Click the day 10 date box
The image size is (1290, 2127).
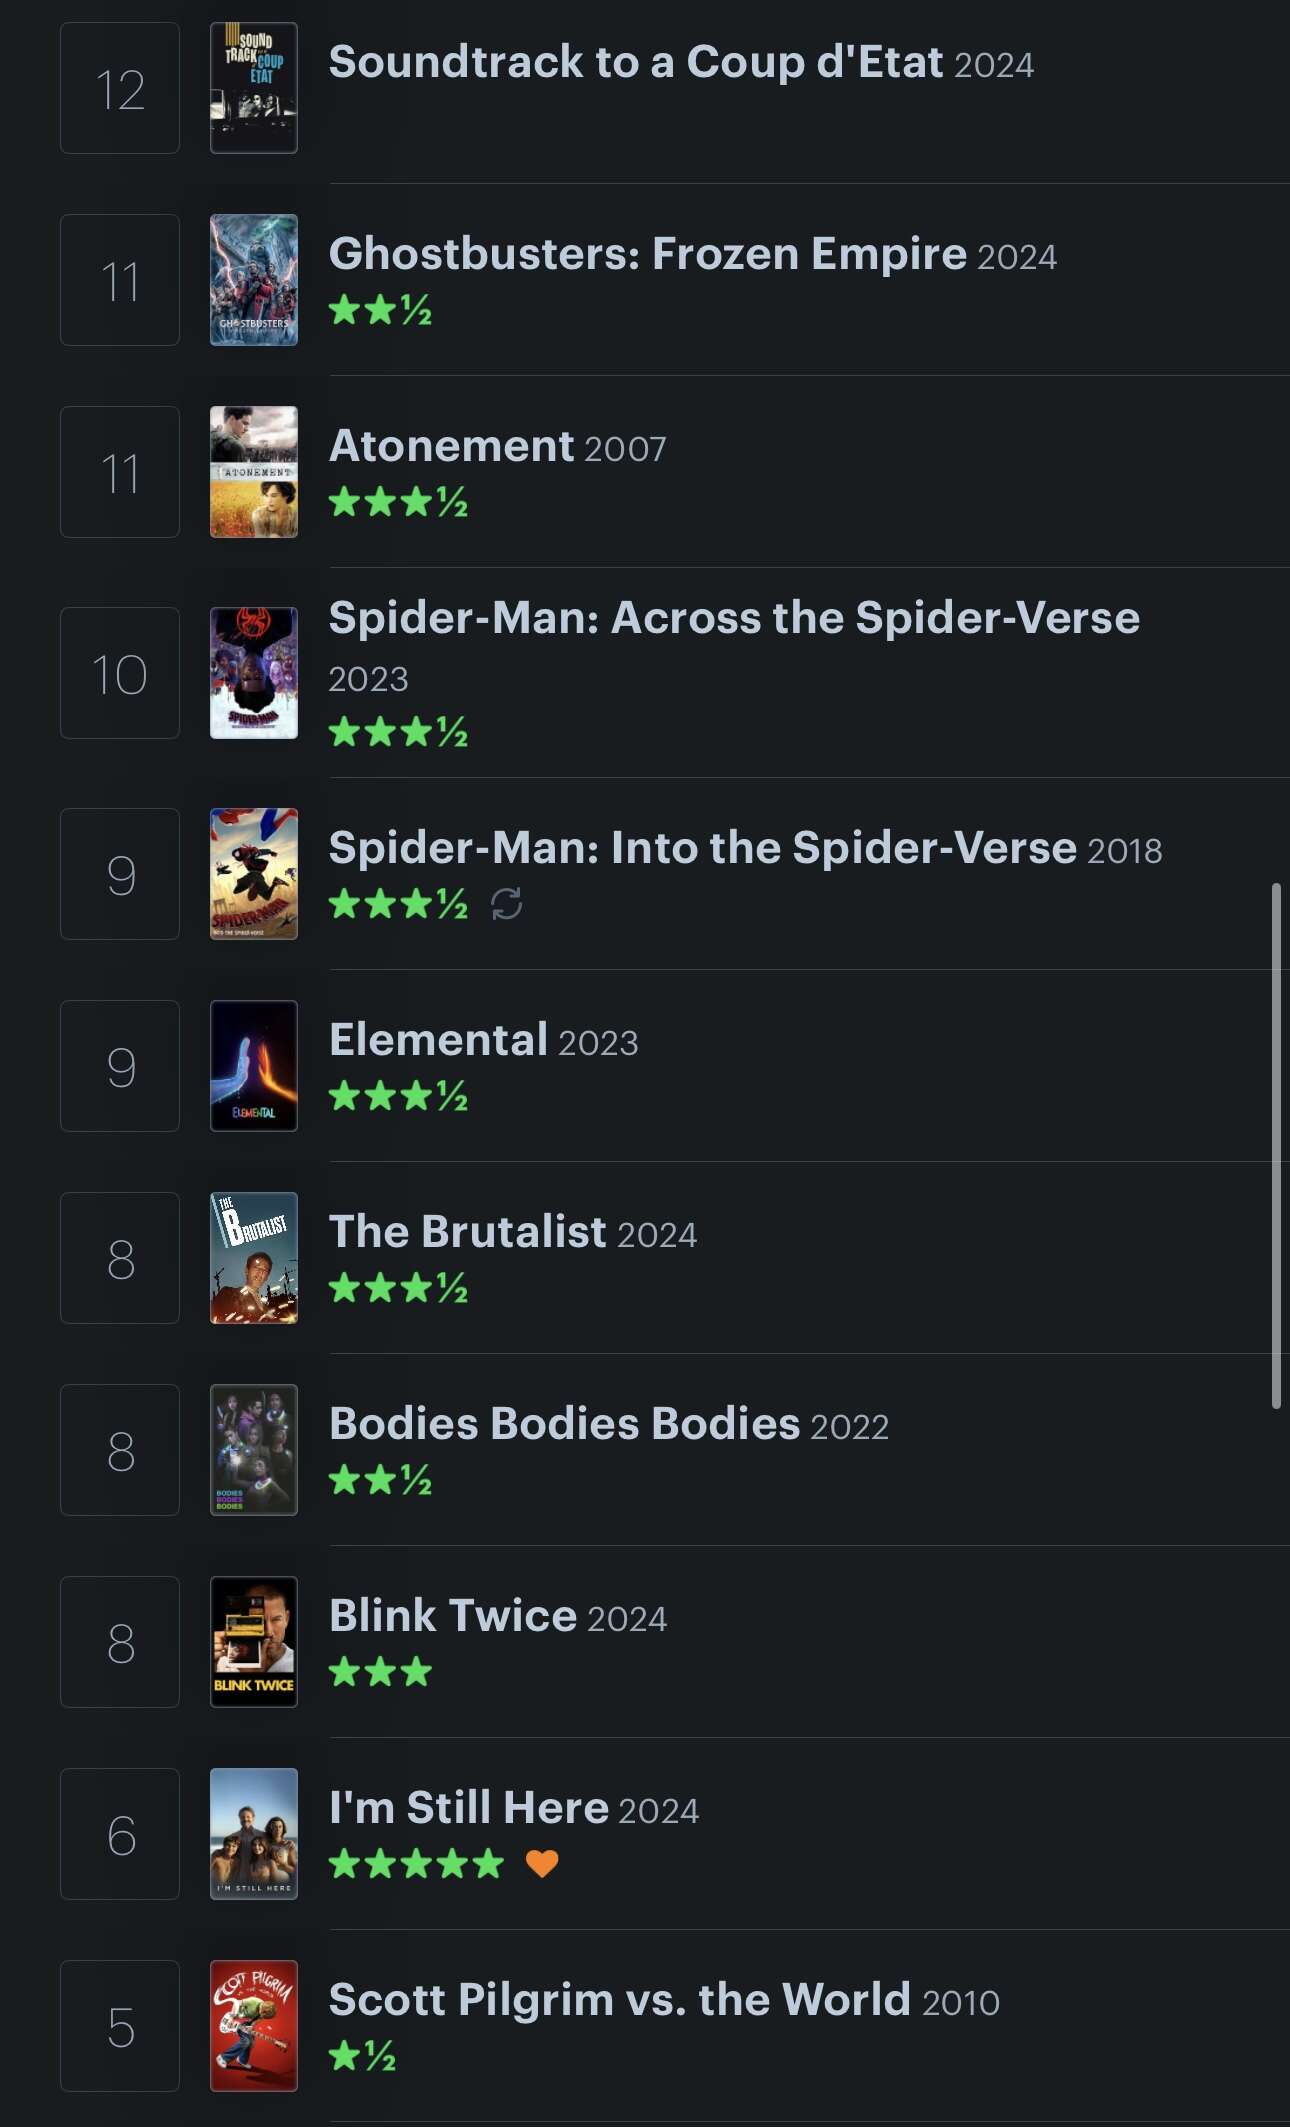pos(120,673)
